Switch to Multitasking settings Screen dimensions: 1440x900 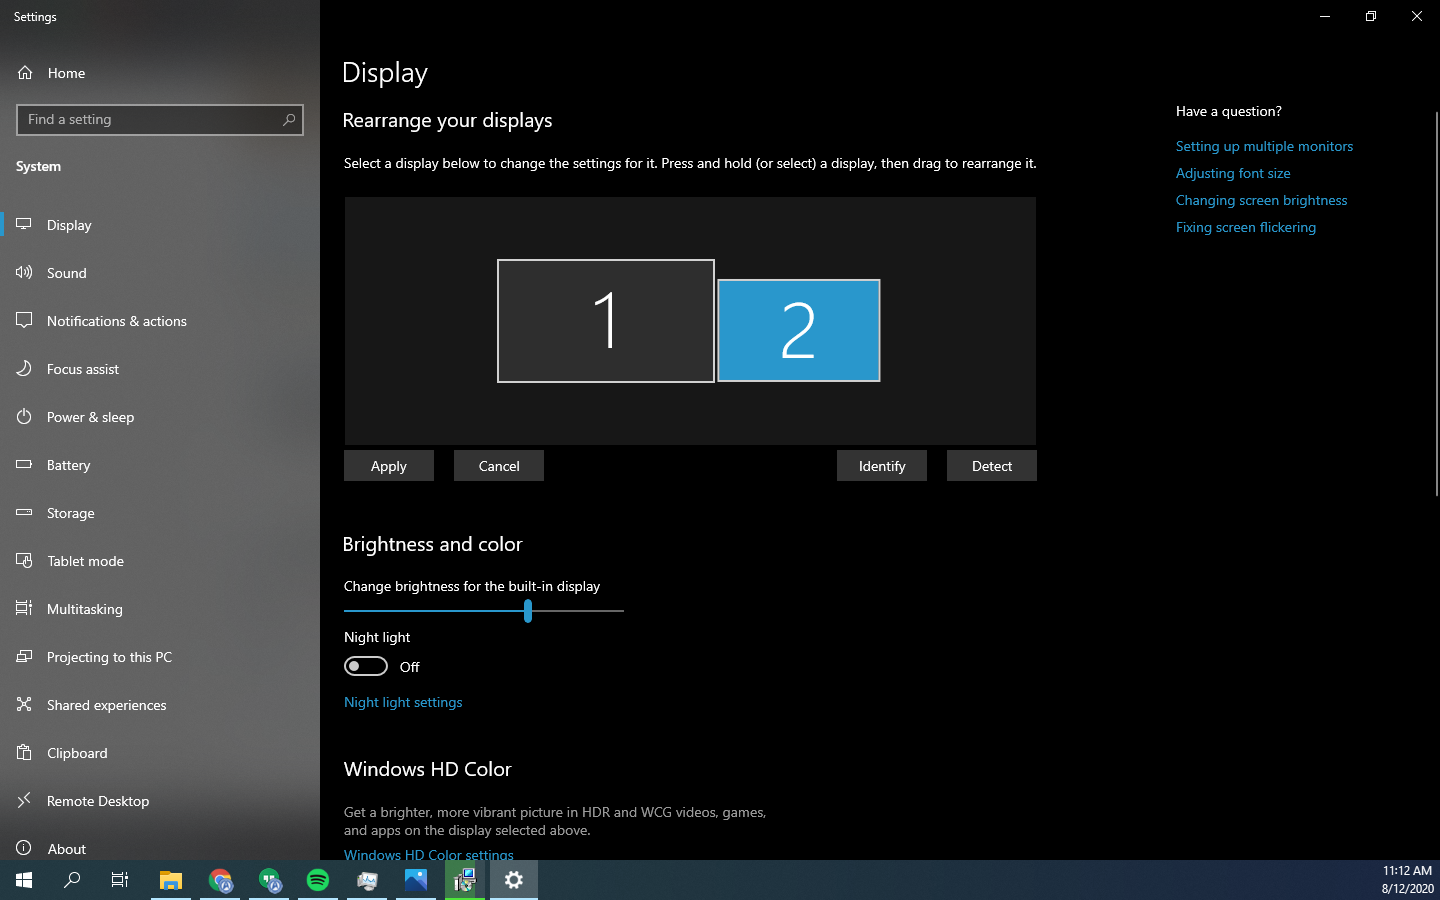[x=85, y=609]
